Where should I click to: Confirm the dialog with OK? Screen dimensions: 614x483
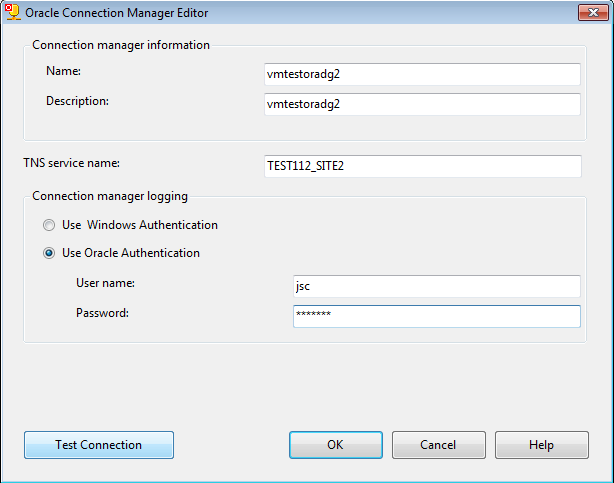coord(335,445)
